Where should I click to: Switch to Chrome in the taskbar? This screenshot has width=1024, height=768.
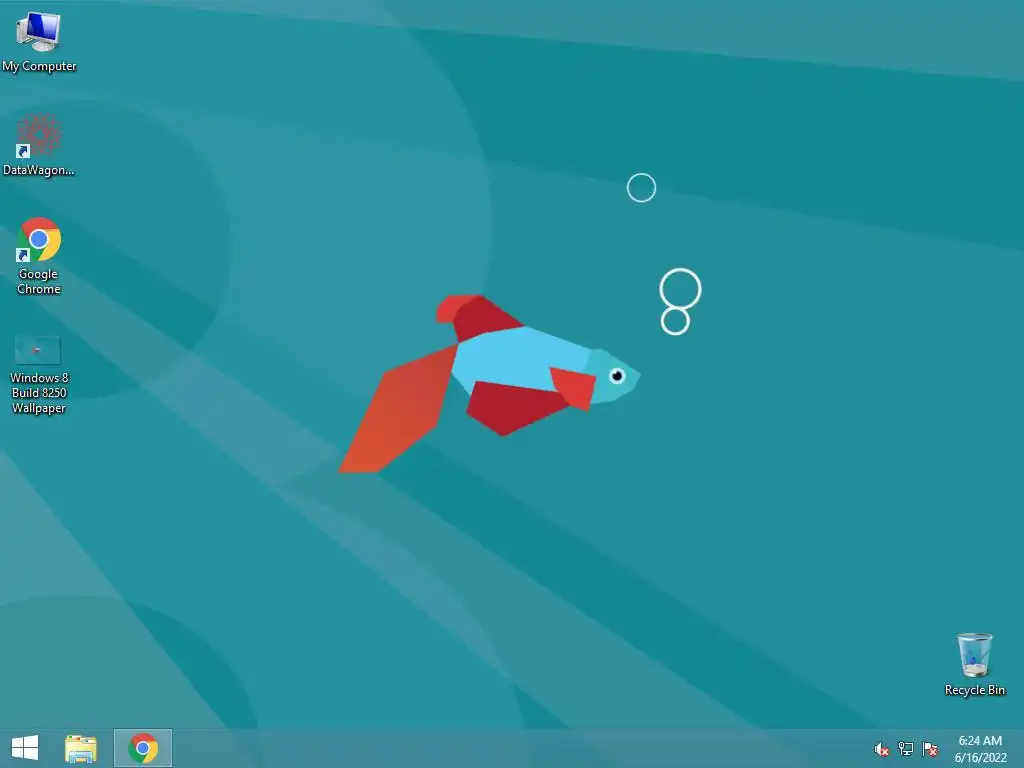point(143,748)
